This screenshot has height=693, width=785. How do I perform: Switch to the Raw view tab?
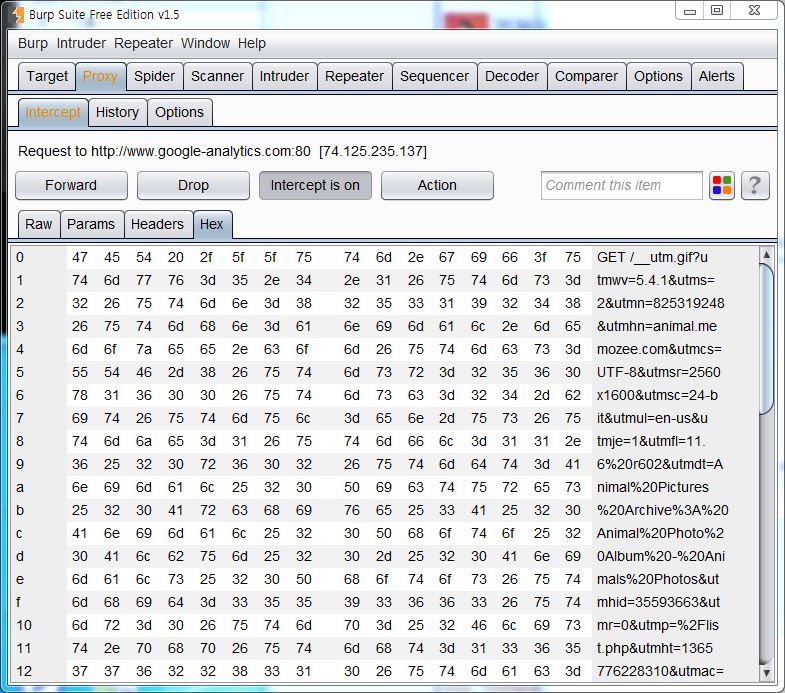point(39,224)
